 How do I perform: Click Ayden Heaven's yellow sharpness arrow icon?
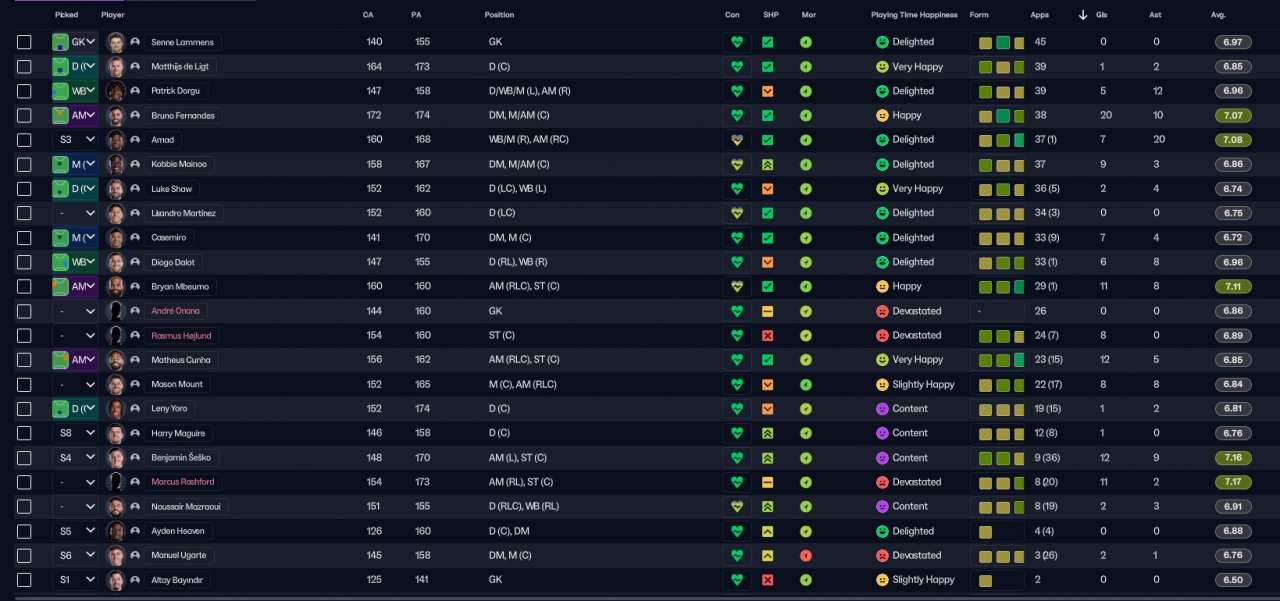(x=767, y=531)
